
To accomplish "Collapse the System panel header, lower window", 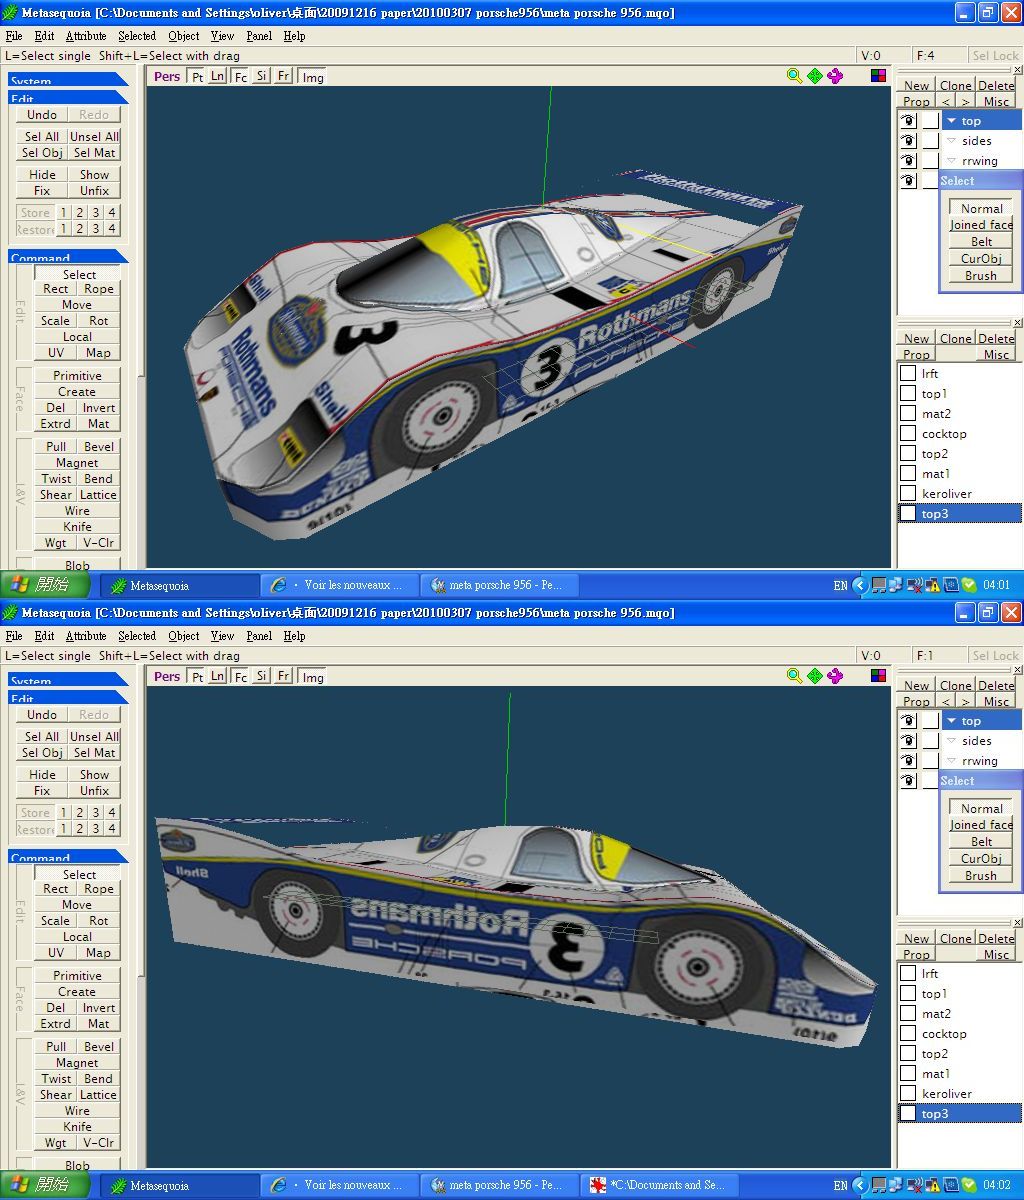I will (x=68, y=679).
